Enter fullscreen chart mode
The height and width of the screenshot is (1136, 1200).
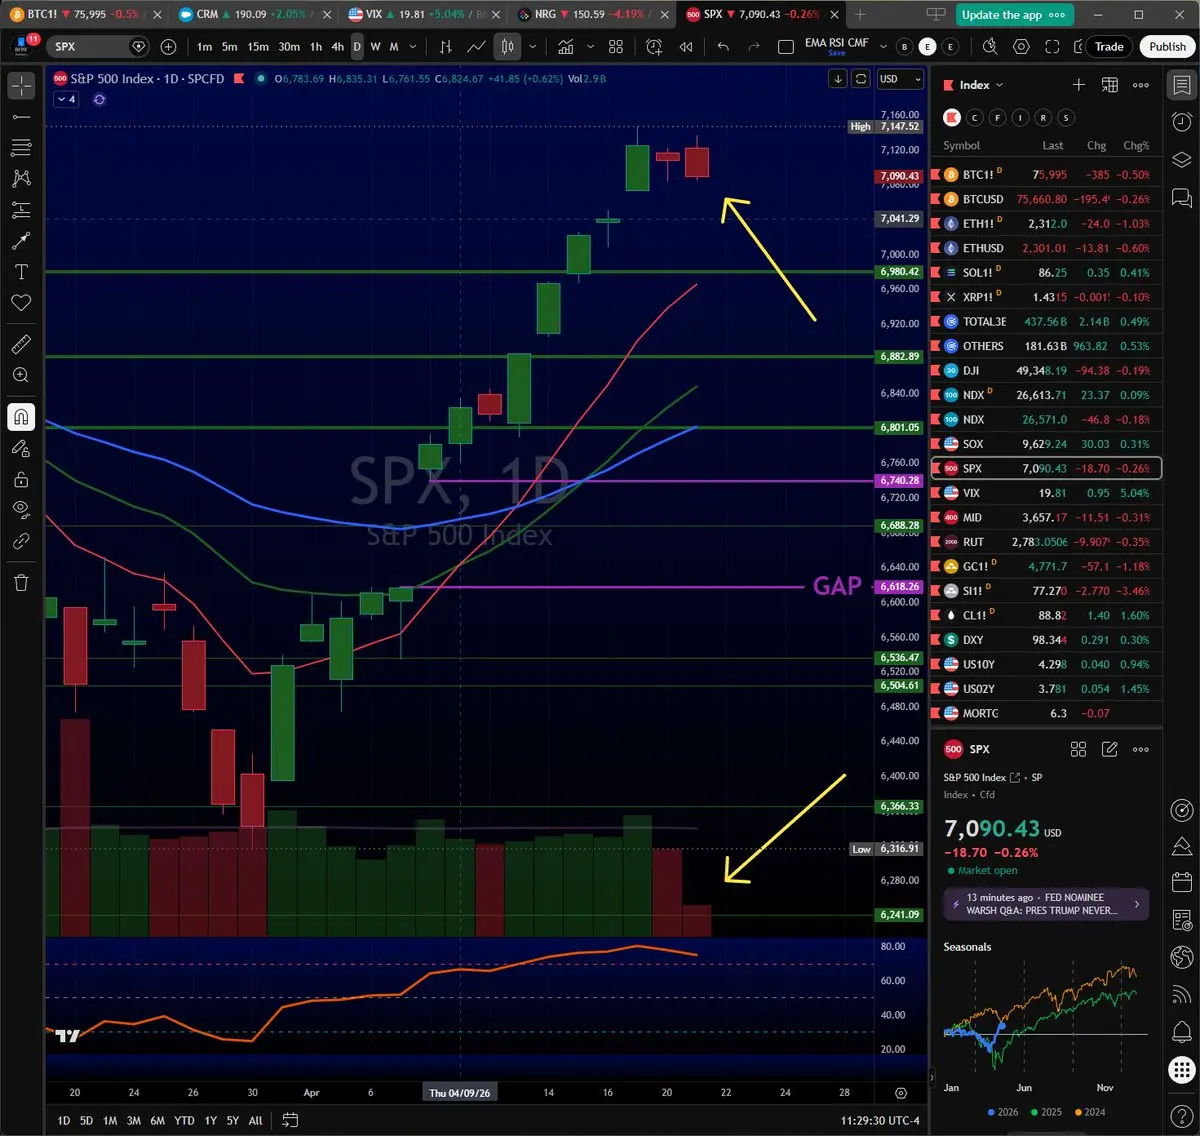click(1052, 47)
